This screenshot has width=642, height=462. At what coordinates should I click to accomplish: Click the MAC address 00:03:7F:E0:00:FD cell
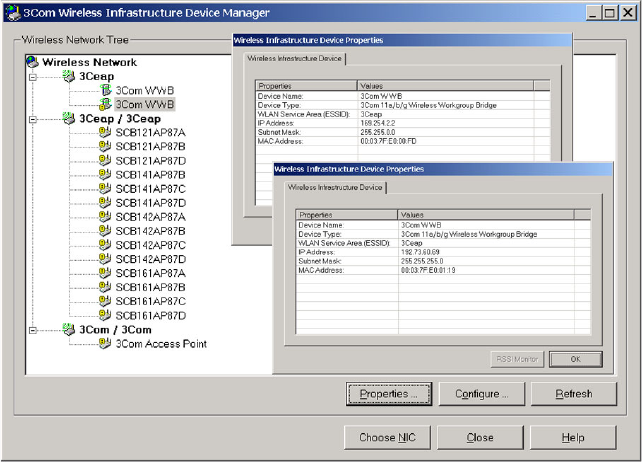(x=388, y=141)
